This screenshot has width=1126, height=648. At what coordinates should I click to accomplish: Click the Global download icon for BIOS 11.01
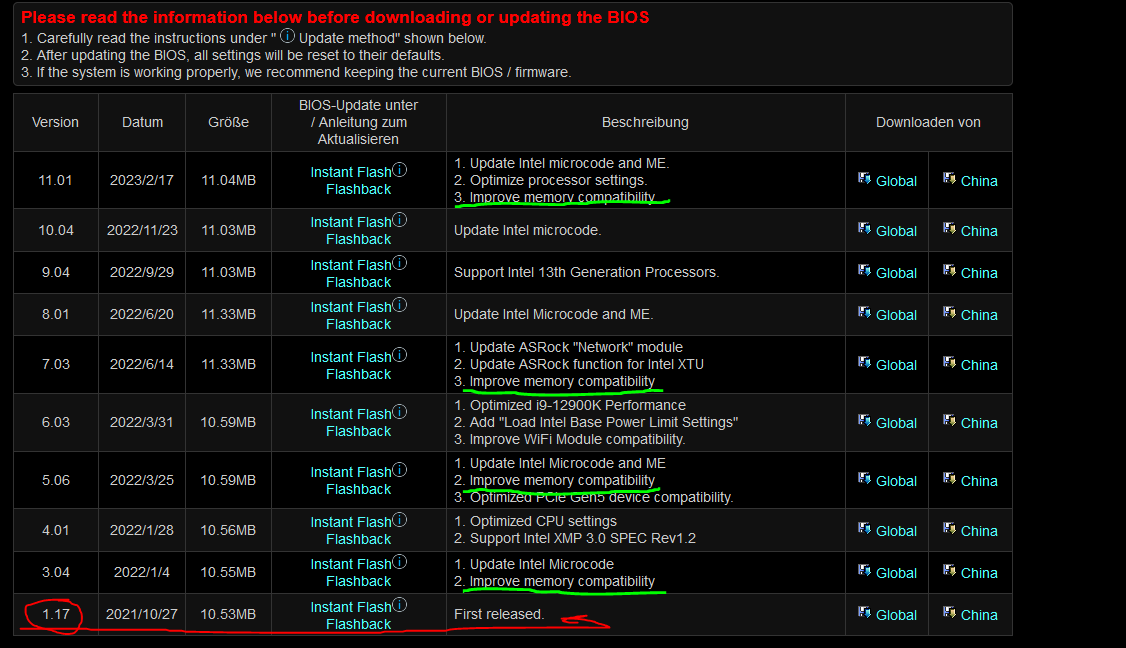click(x=865, y=178)
